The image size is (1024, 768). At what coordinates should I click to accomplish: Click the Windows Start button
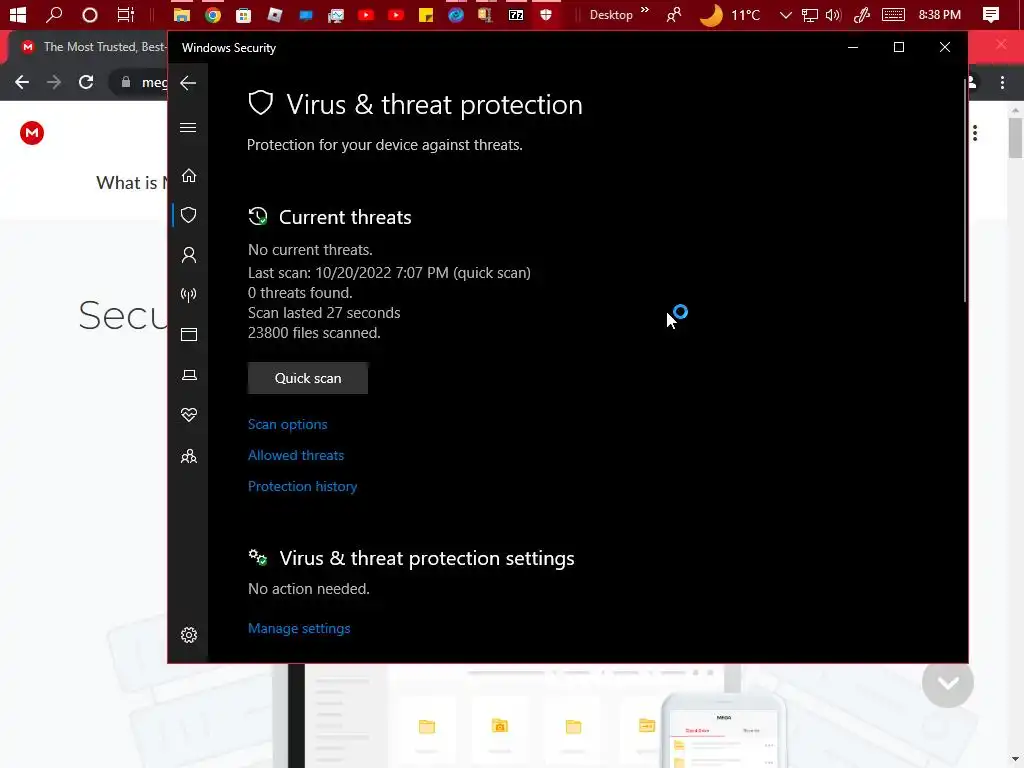(x=18, y=14)
